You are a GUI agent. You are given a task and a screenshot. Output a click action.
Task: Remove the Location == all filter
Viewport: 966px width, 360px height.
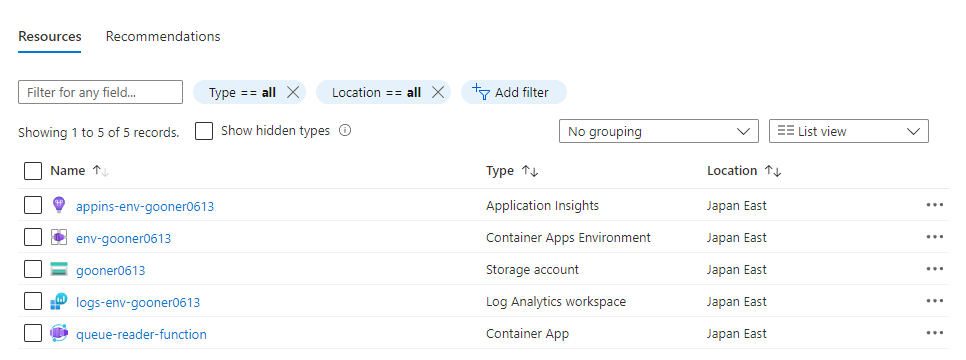[438, 92]
